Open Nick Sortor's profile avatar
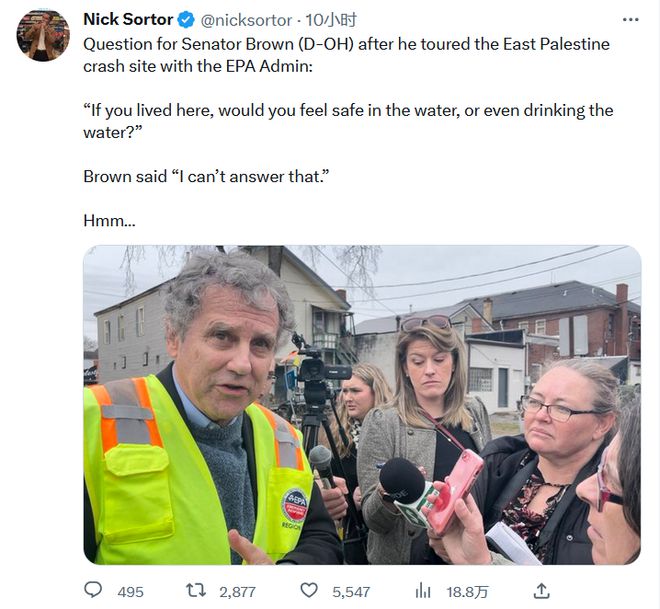Viewport: 660px width, 609px height. coord(43,35)
